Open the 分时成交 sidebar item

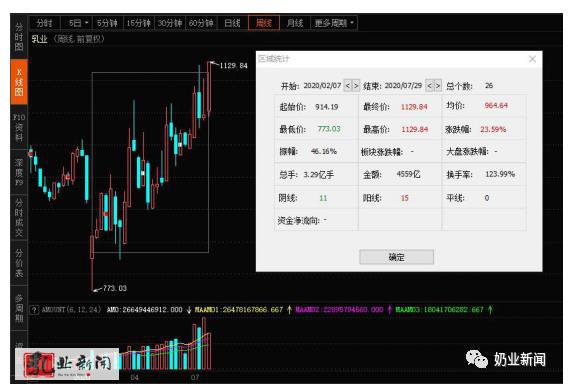click(x=19, y=217)
